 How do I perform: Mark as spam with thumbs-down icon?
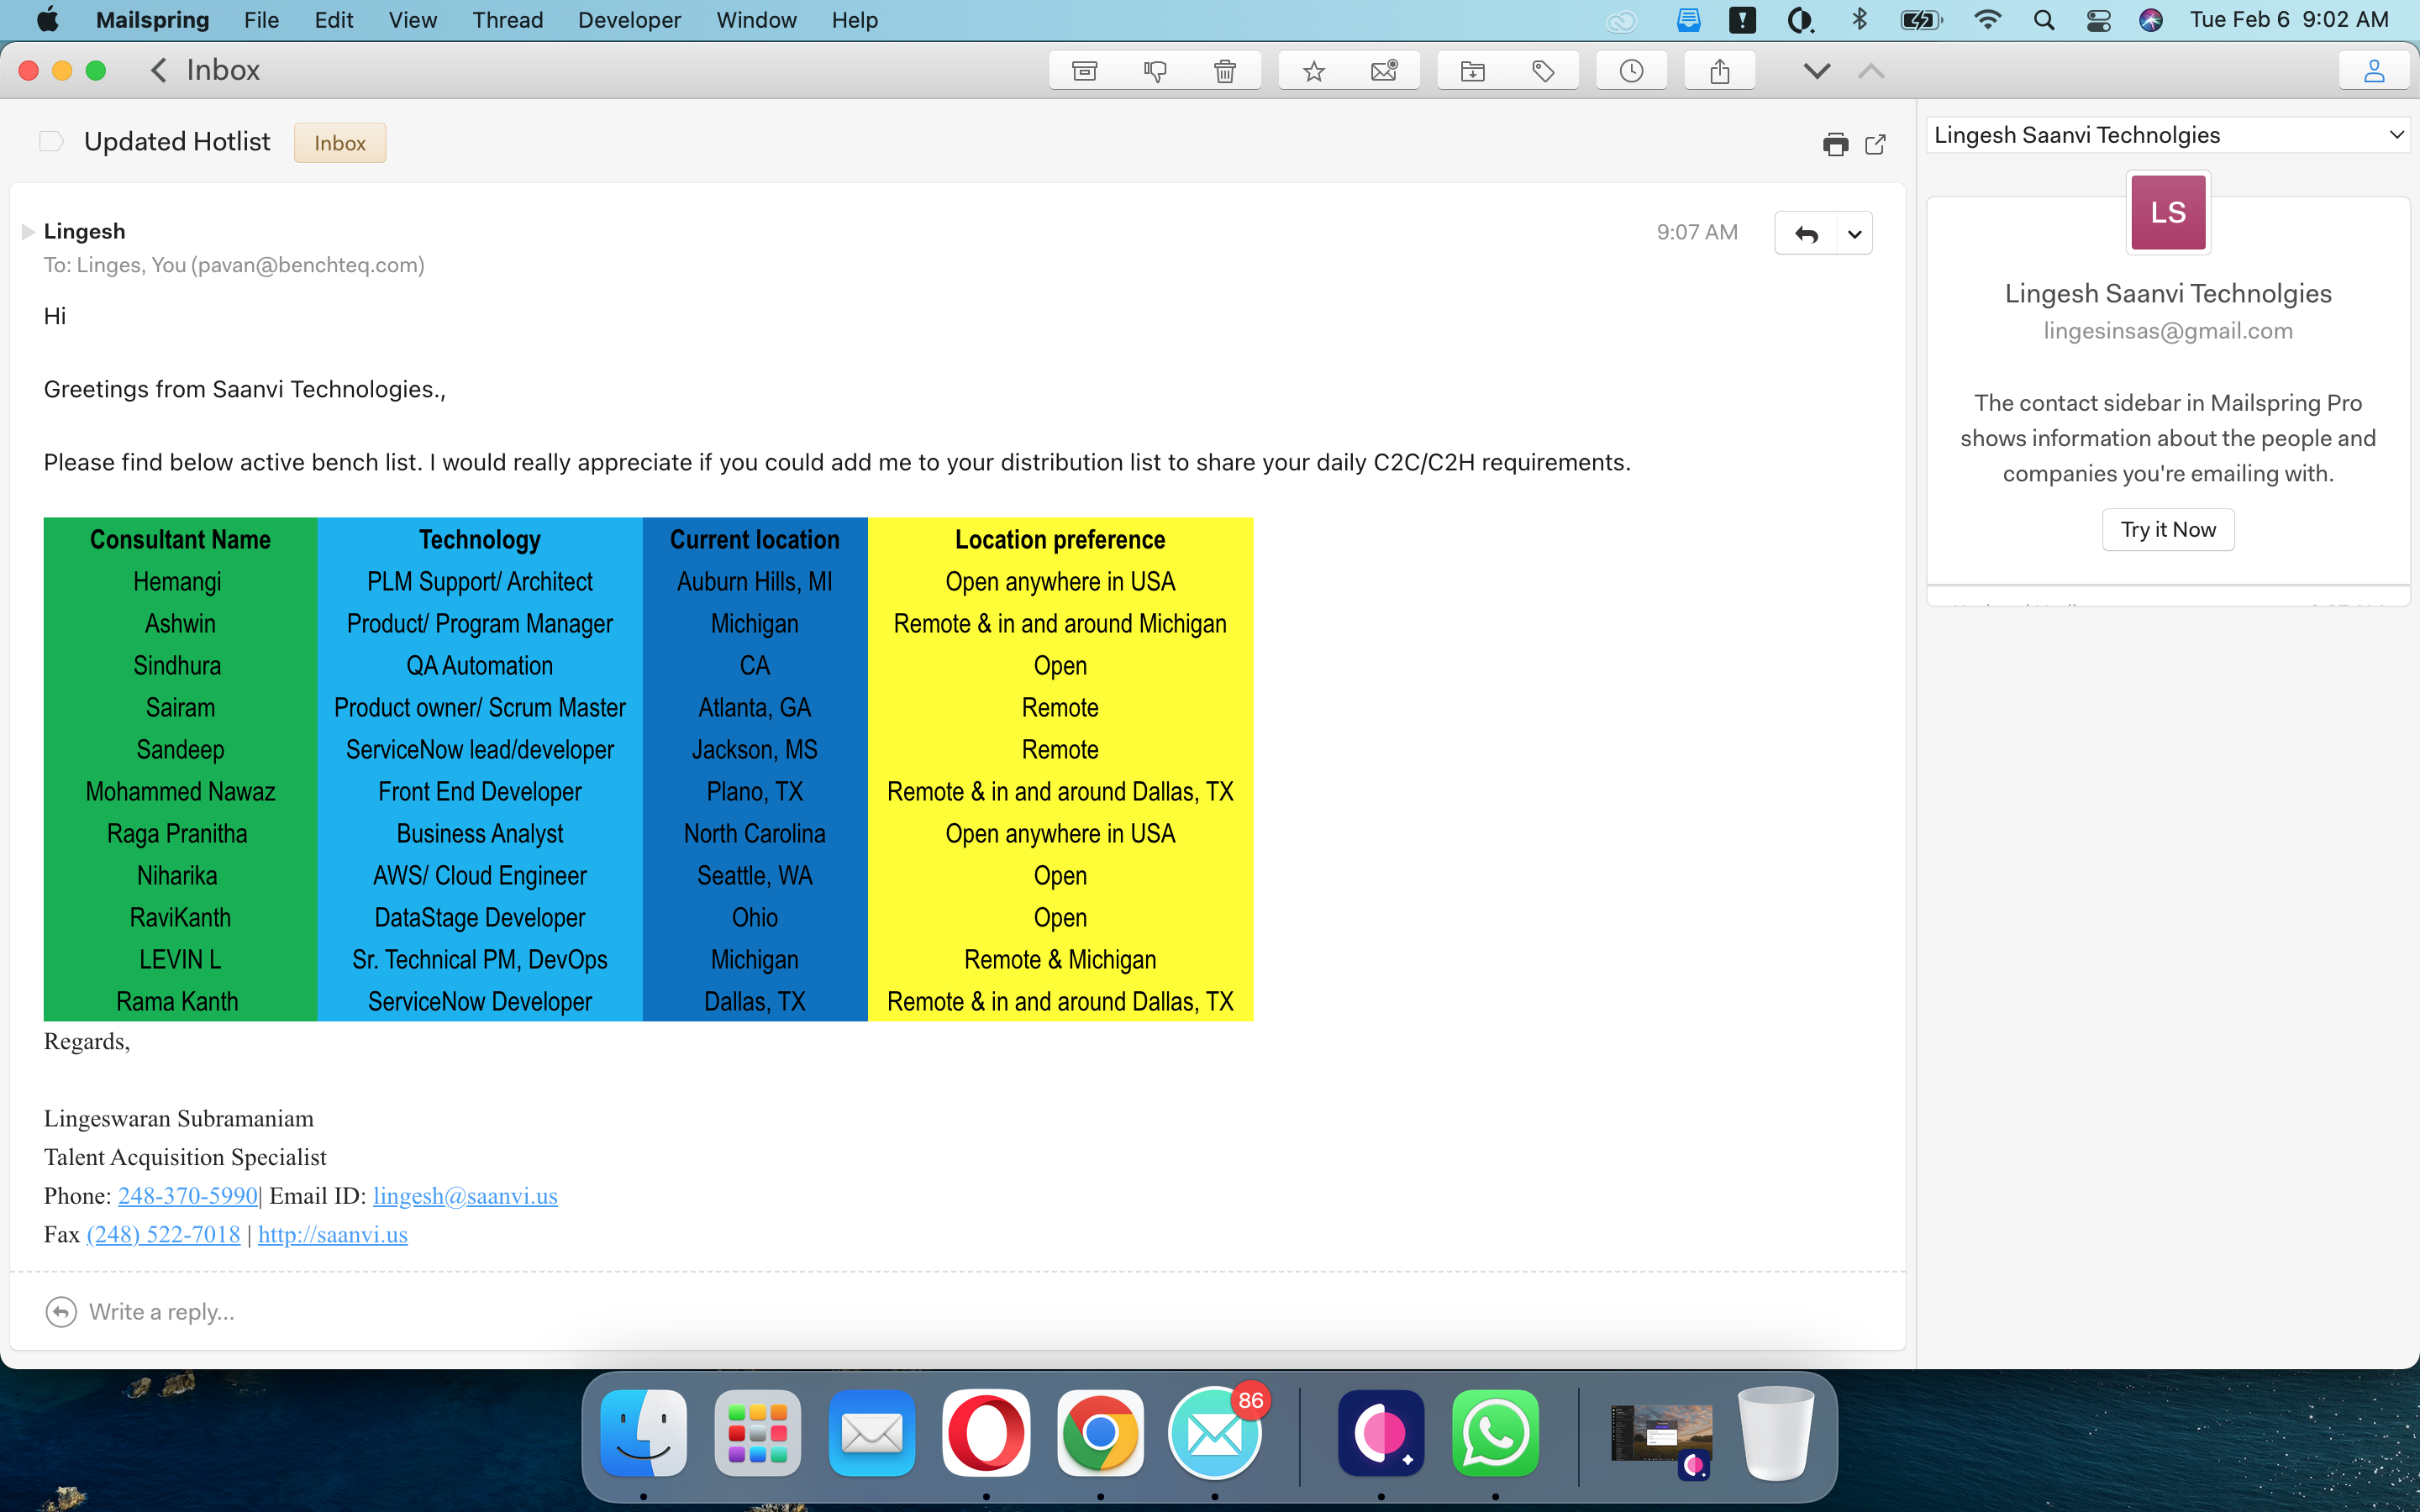(x=1154, y=71)
